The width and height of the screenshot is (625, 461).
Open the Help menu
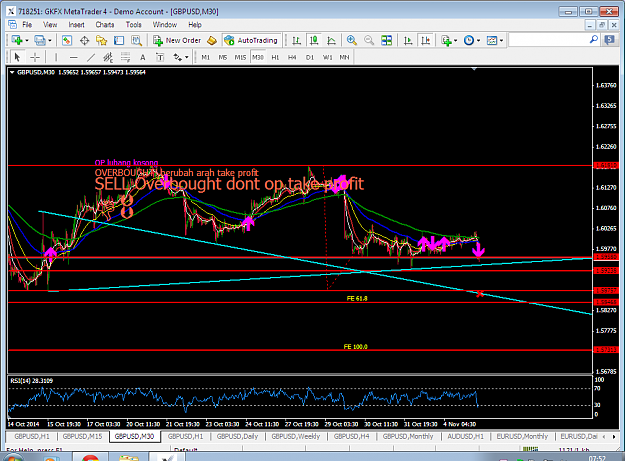(x=195, y=25)
